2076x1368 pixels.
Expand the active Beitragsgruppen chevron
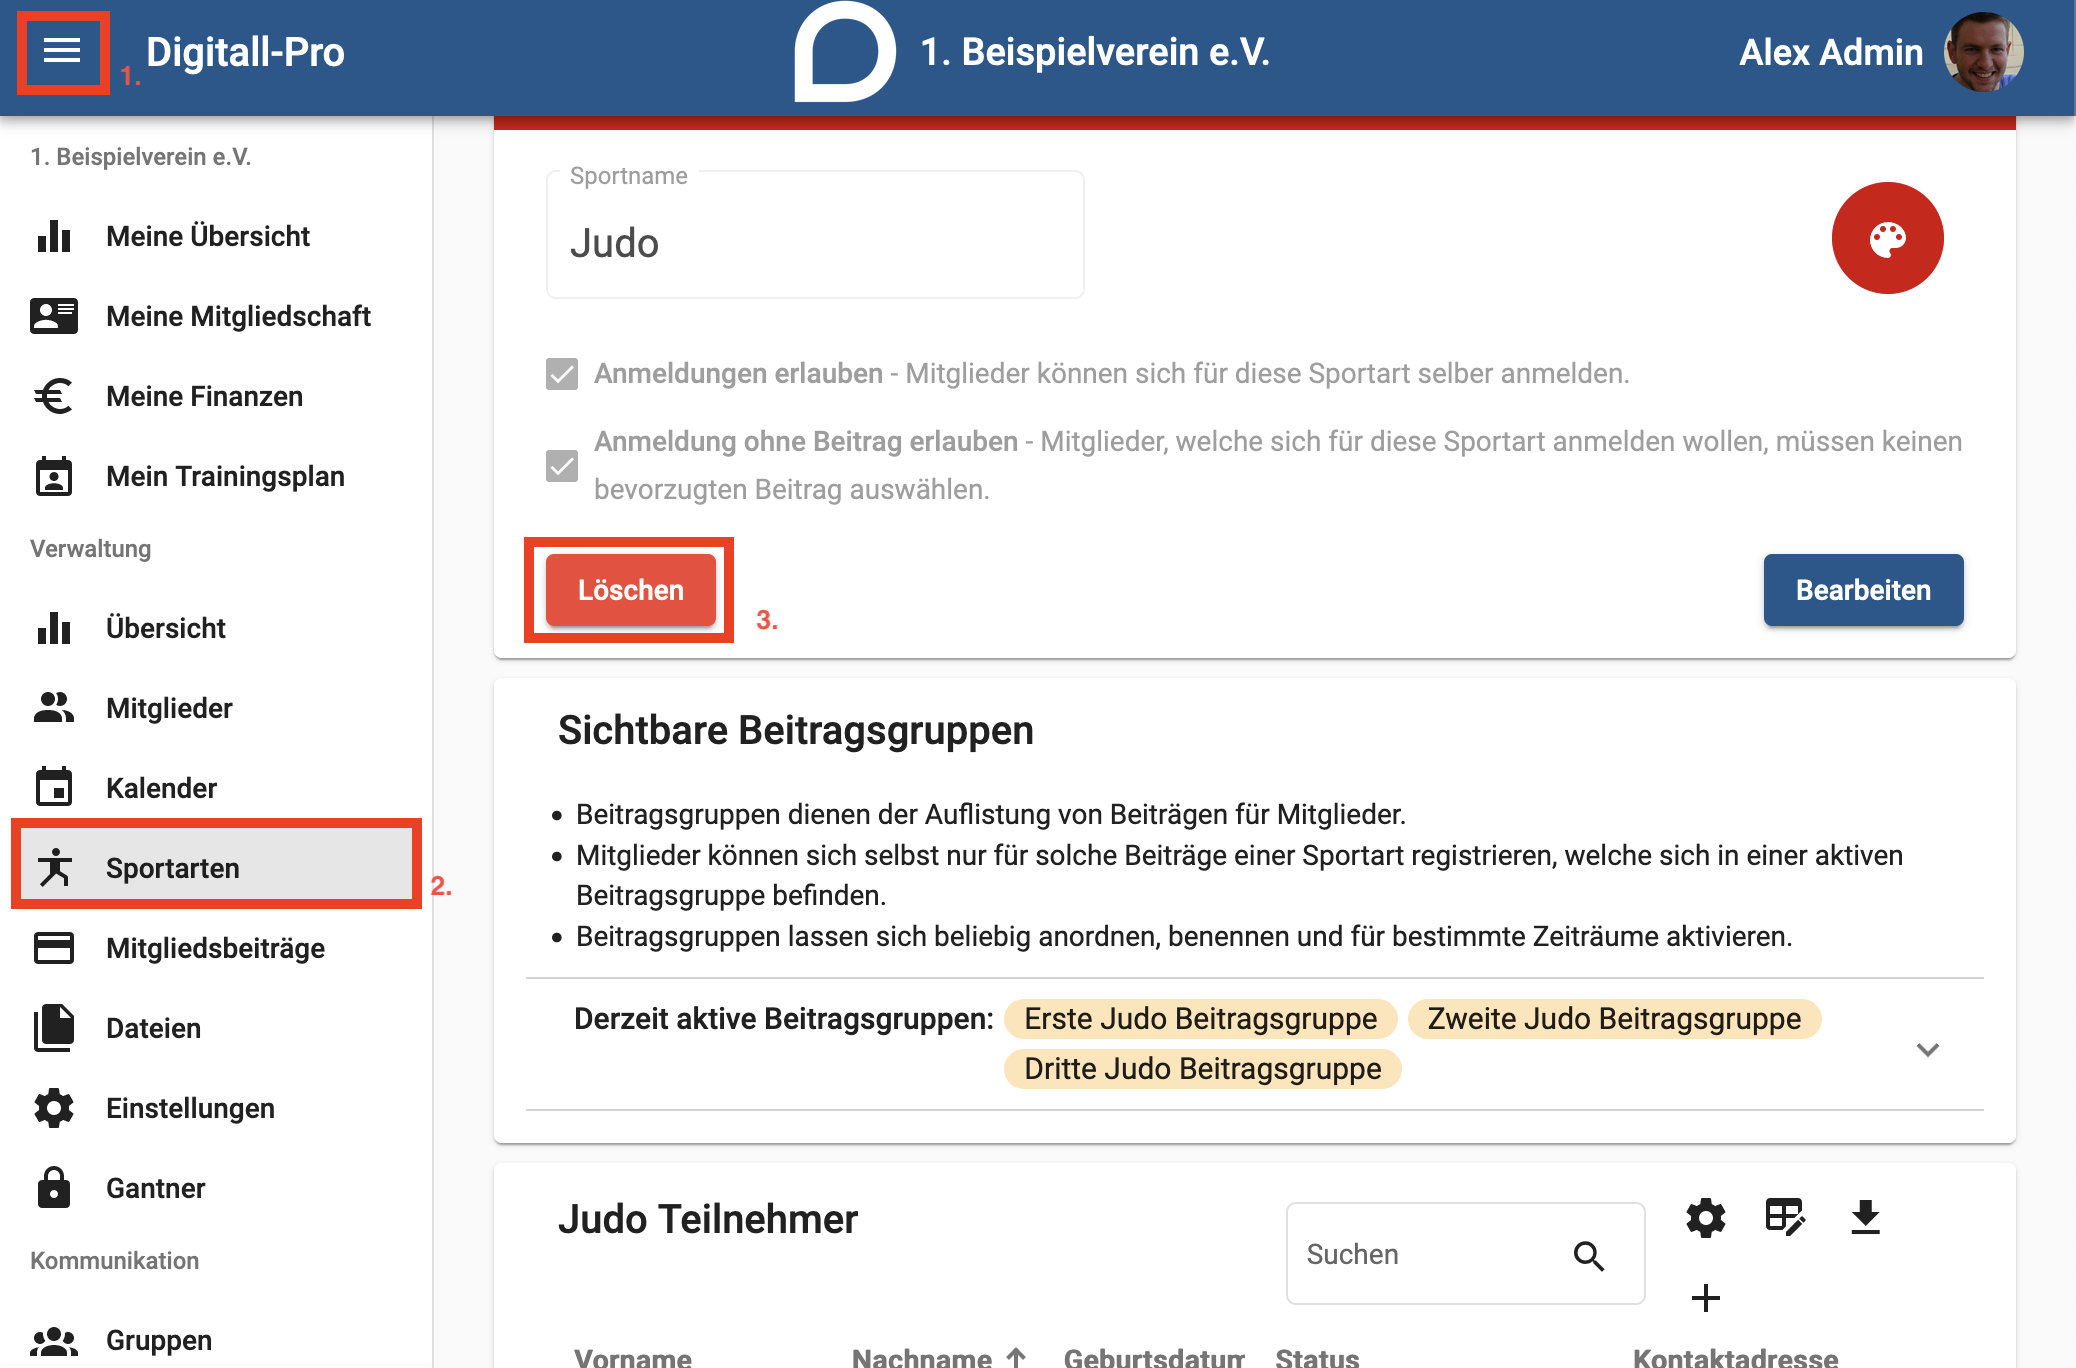1928,1049
